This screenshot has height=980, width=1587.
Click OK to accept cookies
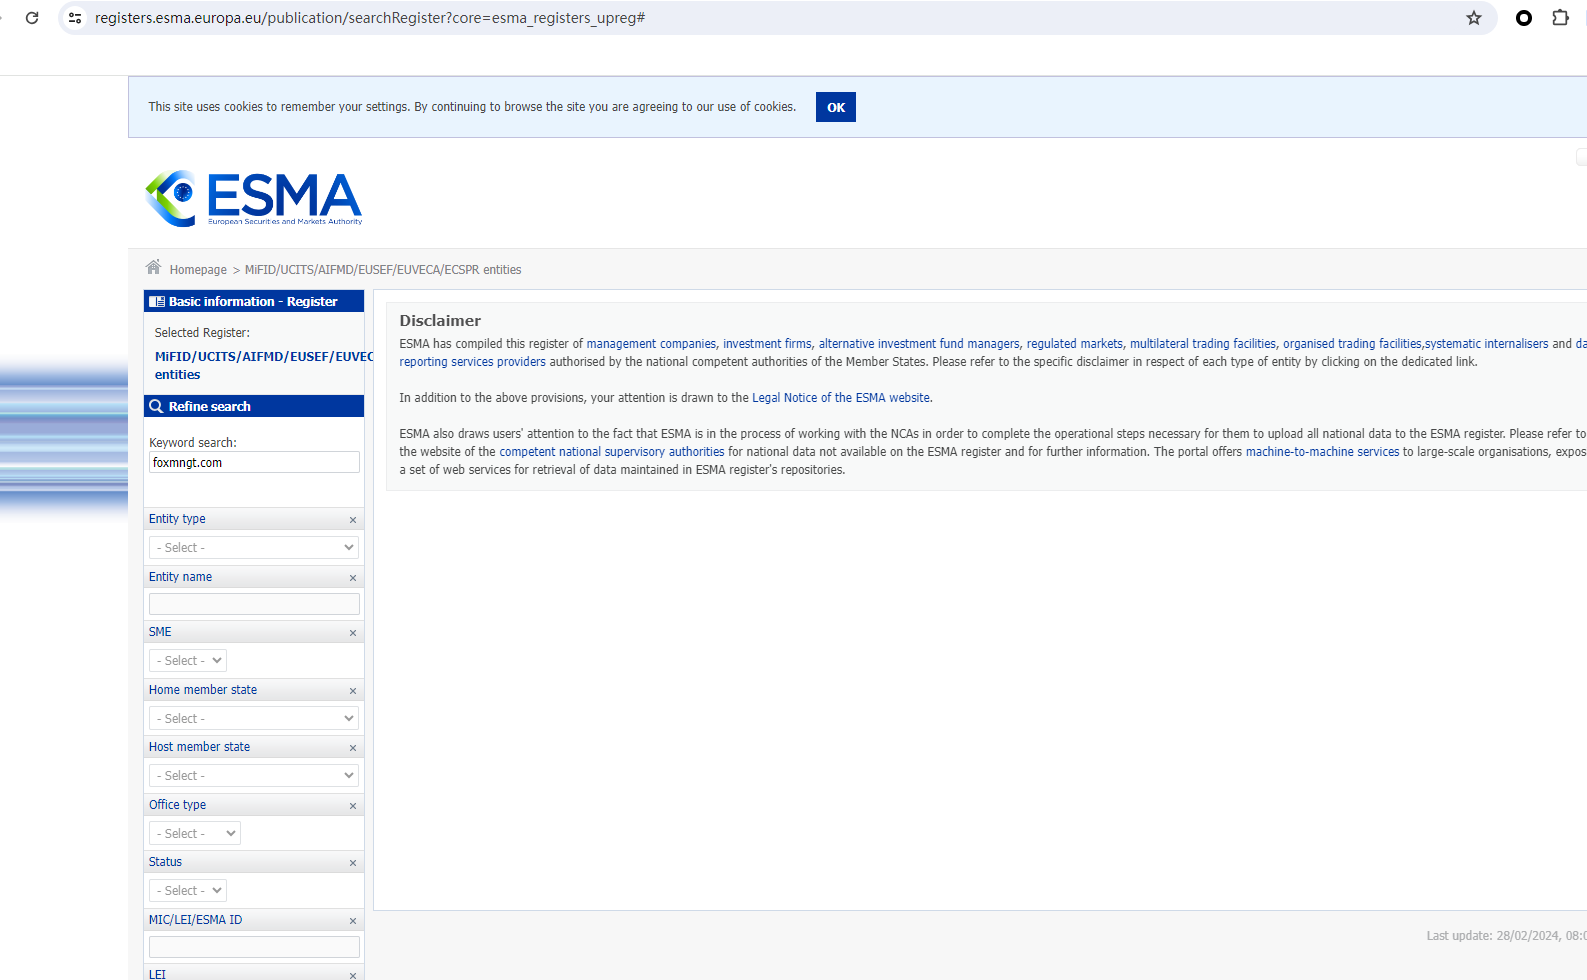835,107
